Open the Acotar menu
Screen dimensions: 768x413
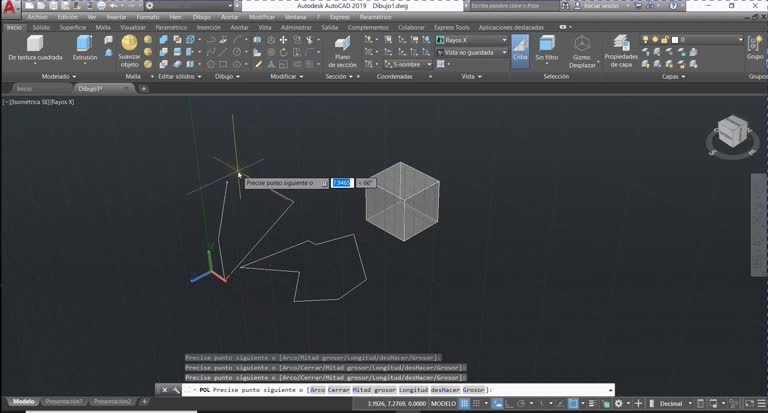[229, 17]
